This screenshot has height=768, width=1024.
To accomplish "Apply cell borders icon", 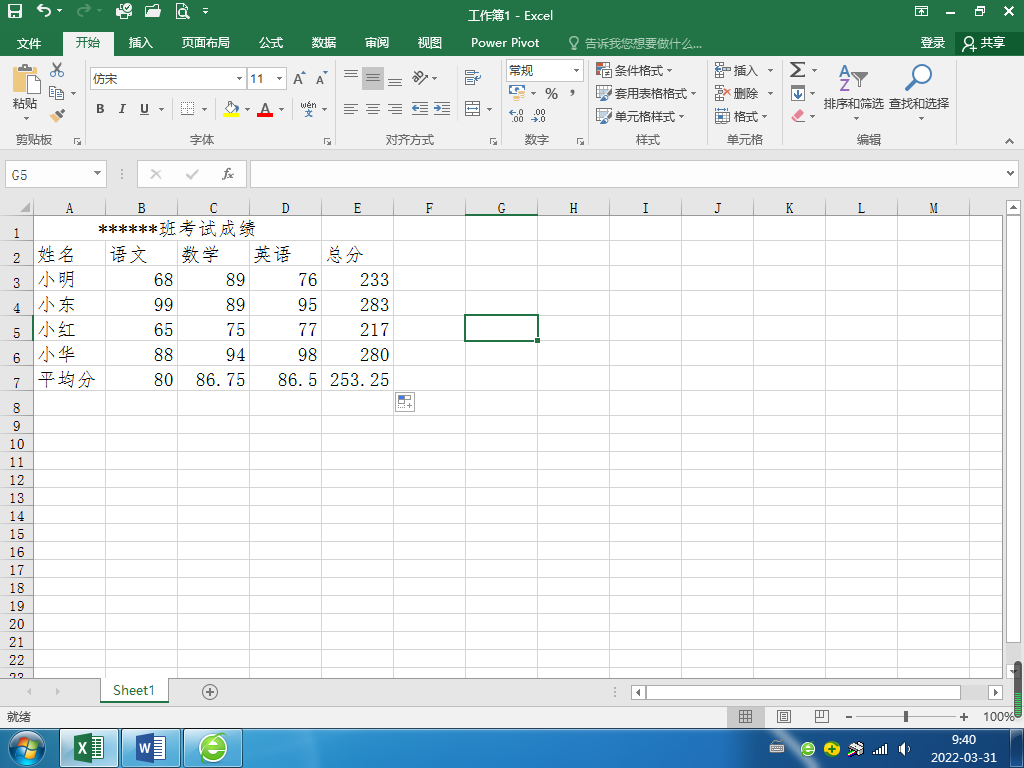I will [187, 108].
